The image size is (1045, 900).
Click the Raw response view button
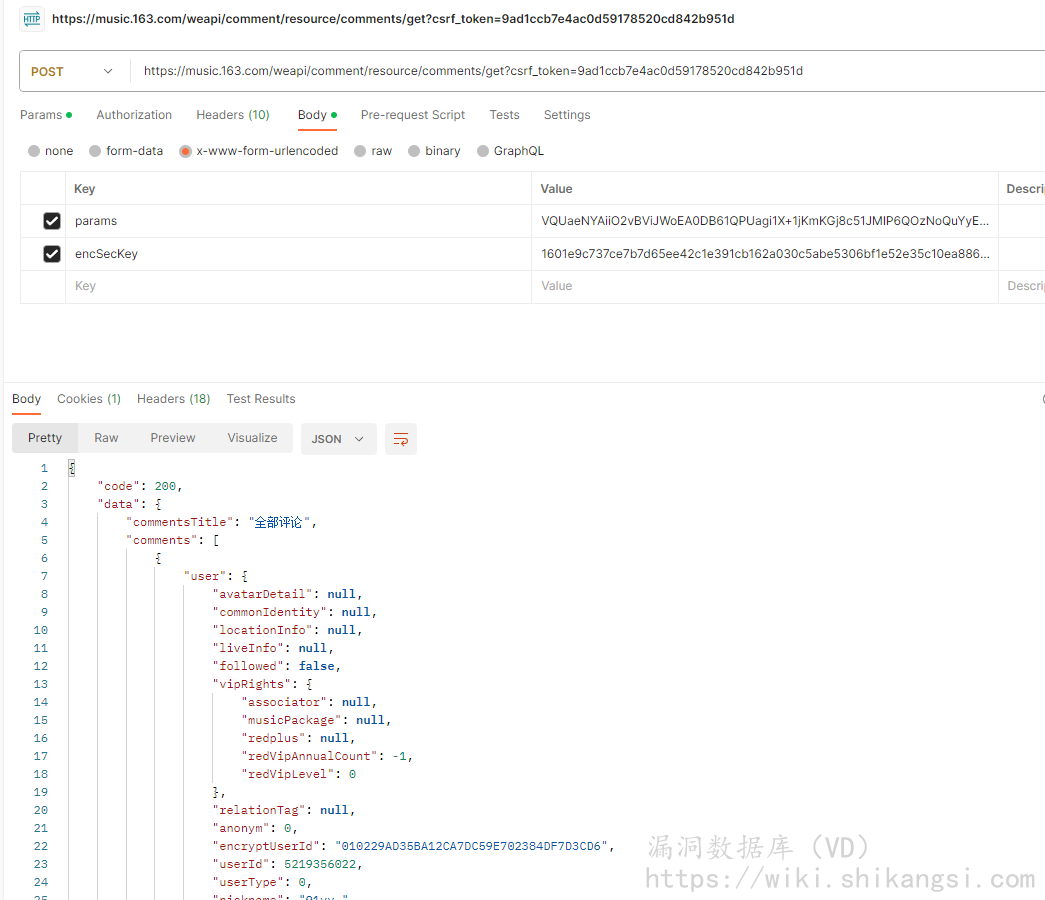[106, 438]
